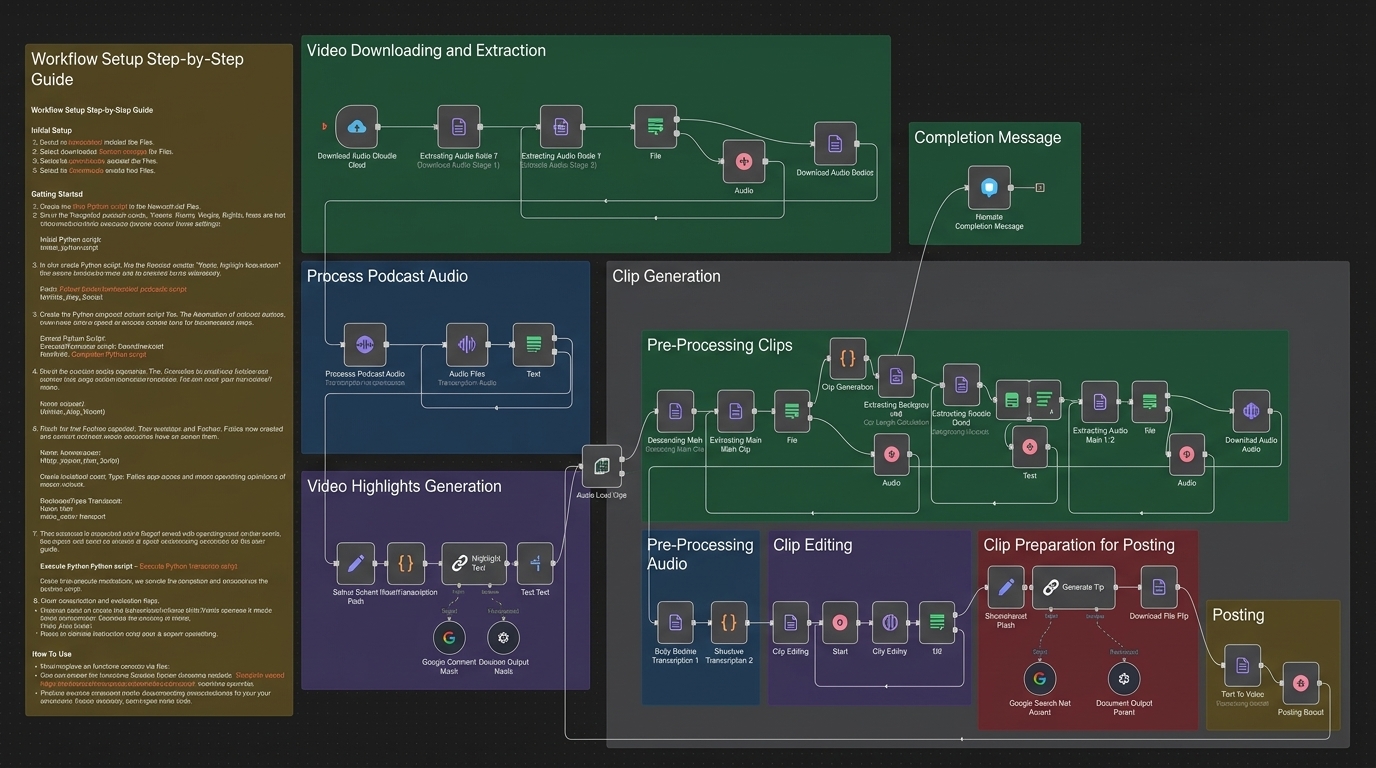Viewport: 1376px width, 768px height.
Task: Select the Google Comment sub-node
Action: point(449,637)
